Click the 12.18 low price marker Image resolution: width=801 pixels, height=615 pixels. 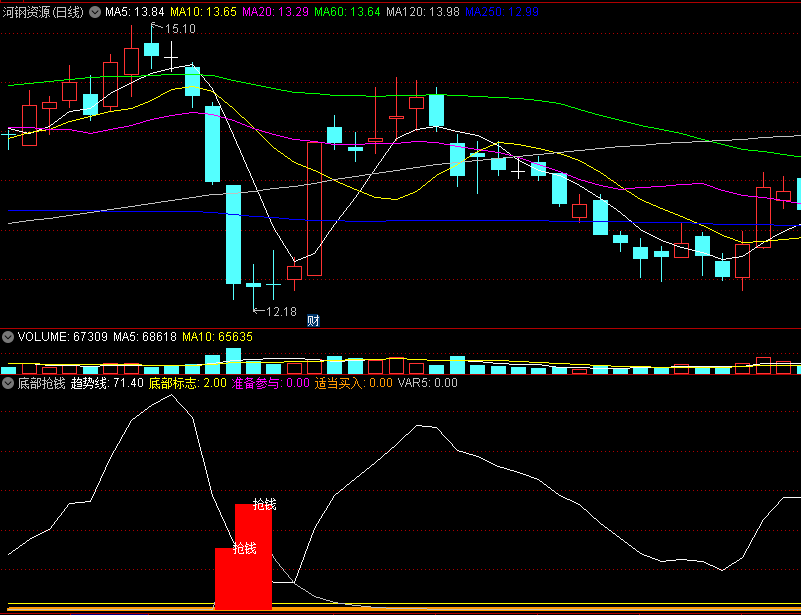pos(281,312)
